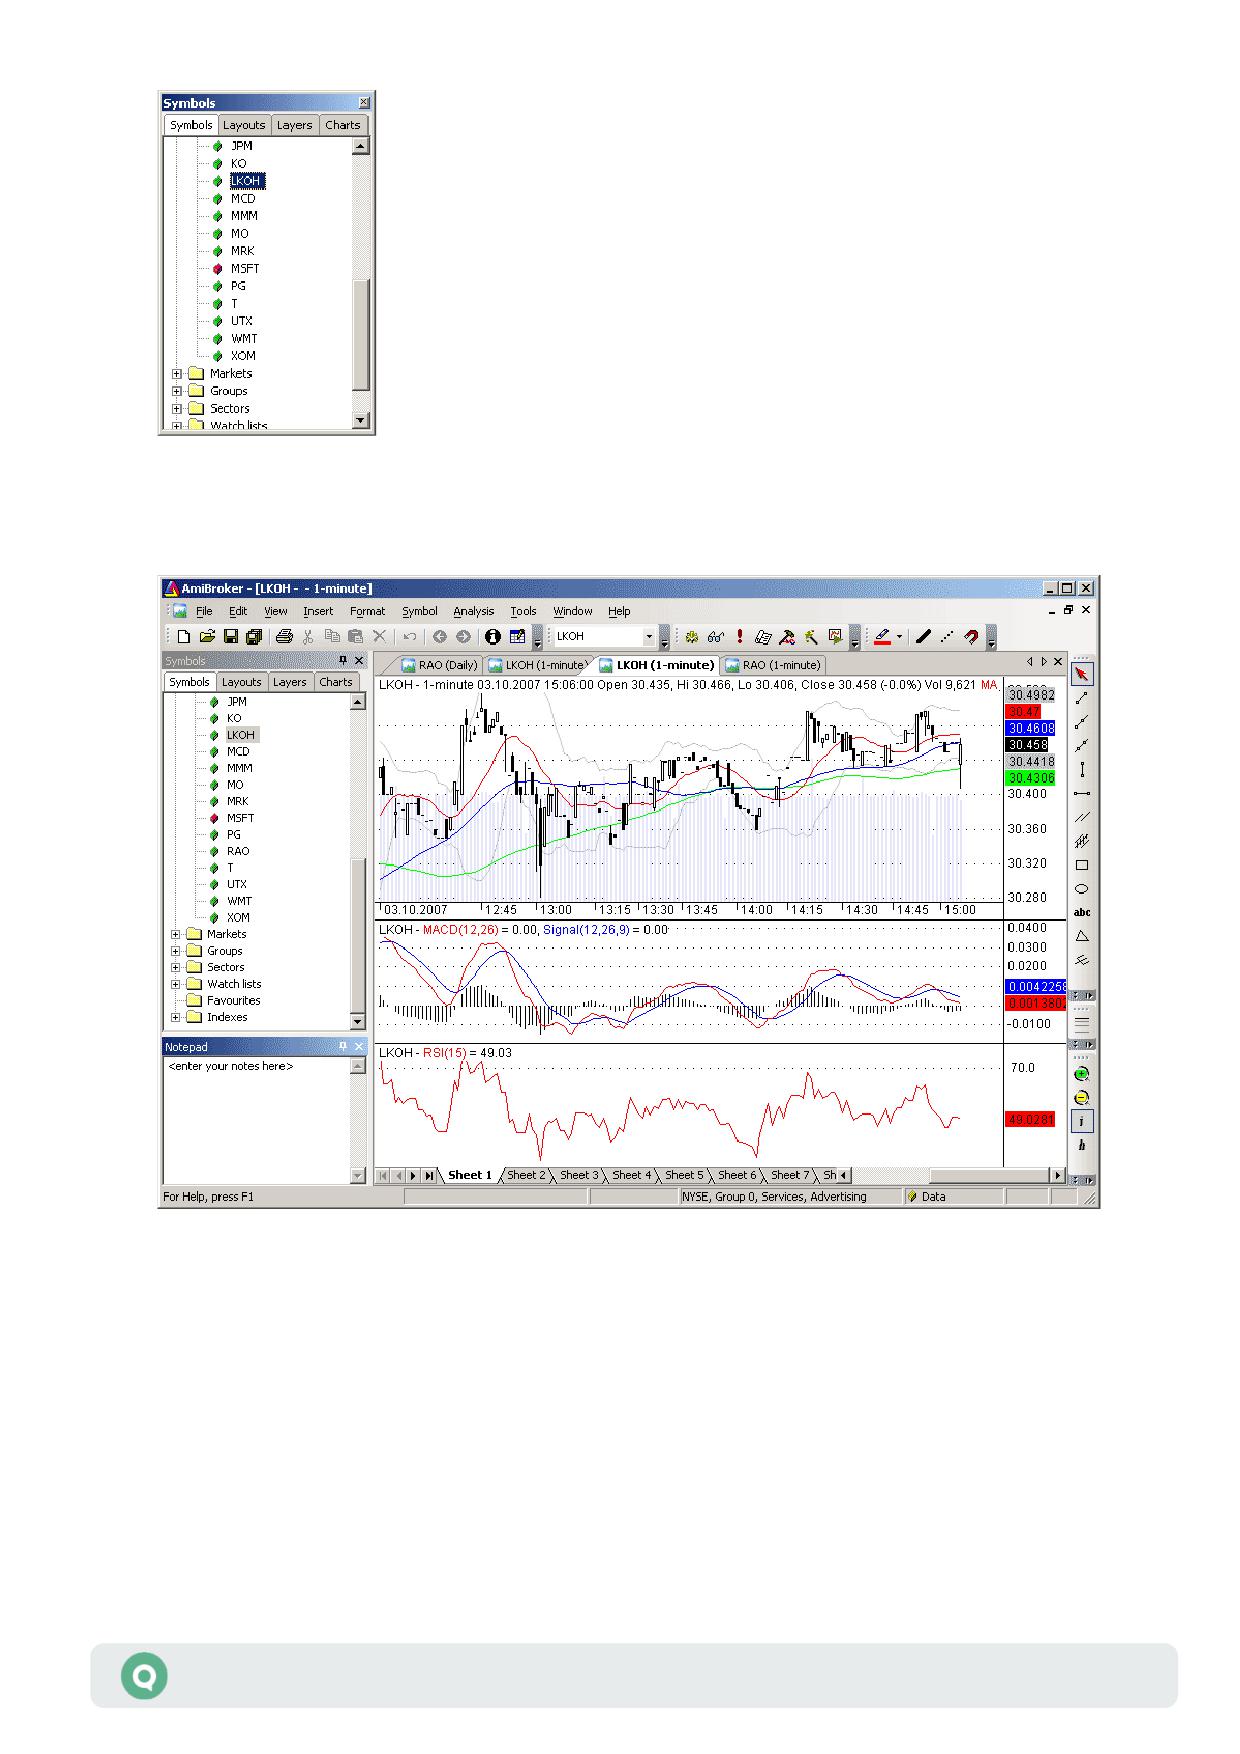Click the first-sheet navigation button
Screen dimensions: 1240x1754
pyautogui.click(x=383, y=1175)
